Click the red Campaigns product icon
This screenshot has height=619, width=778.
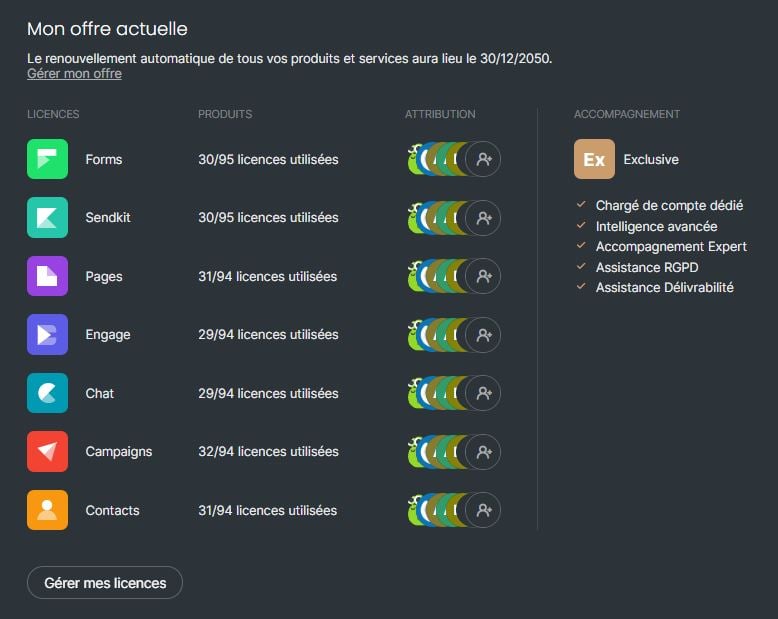[x=47, y=452]
